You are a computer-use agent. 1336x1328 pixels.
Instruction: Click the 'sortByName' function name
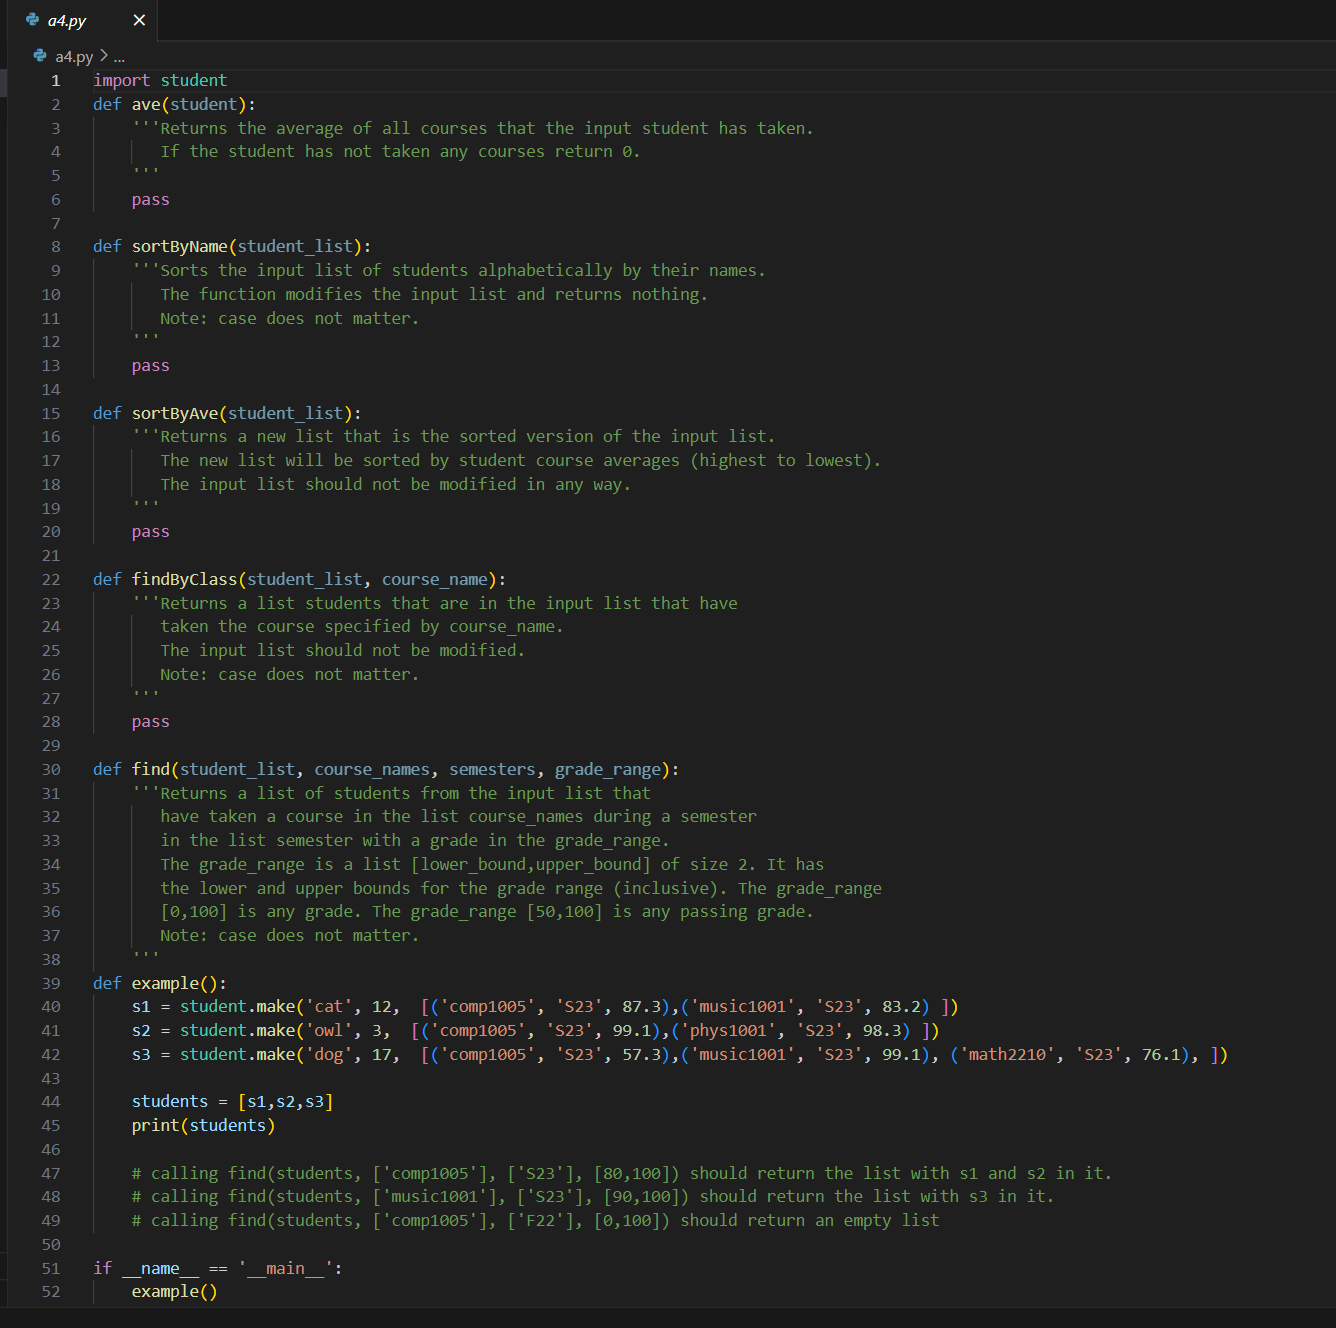(x=180, y=246)
